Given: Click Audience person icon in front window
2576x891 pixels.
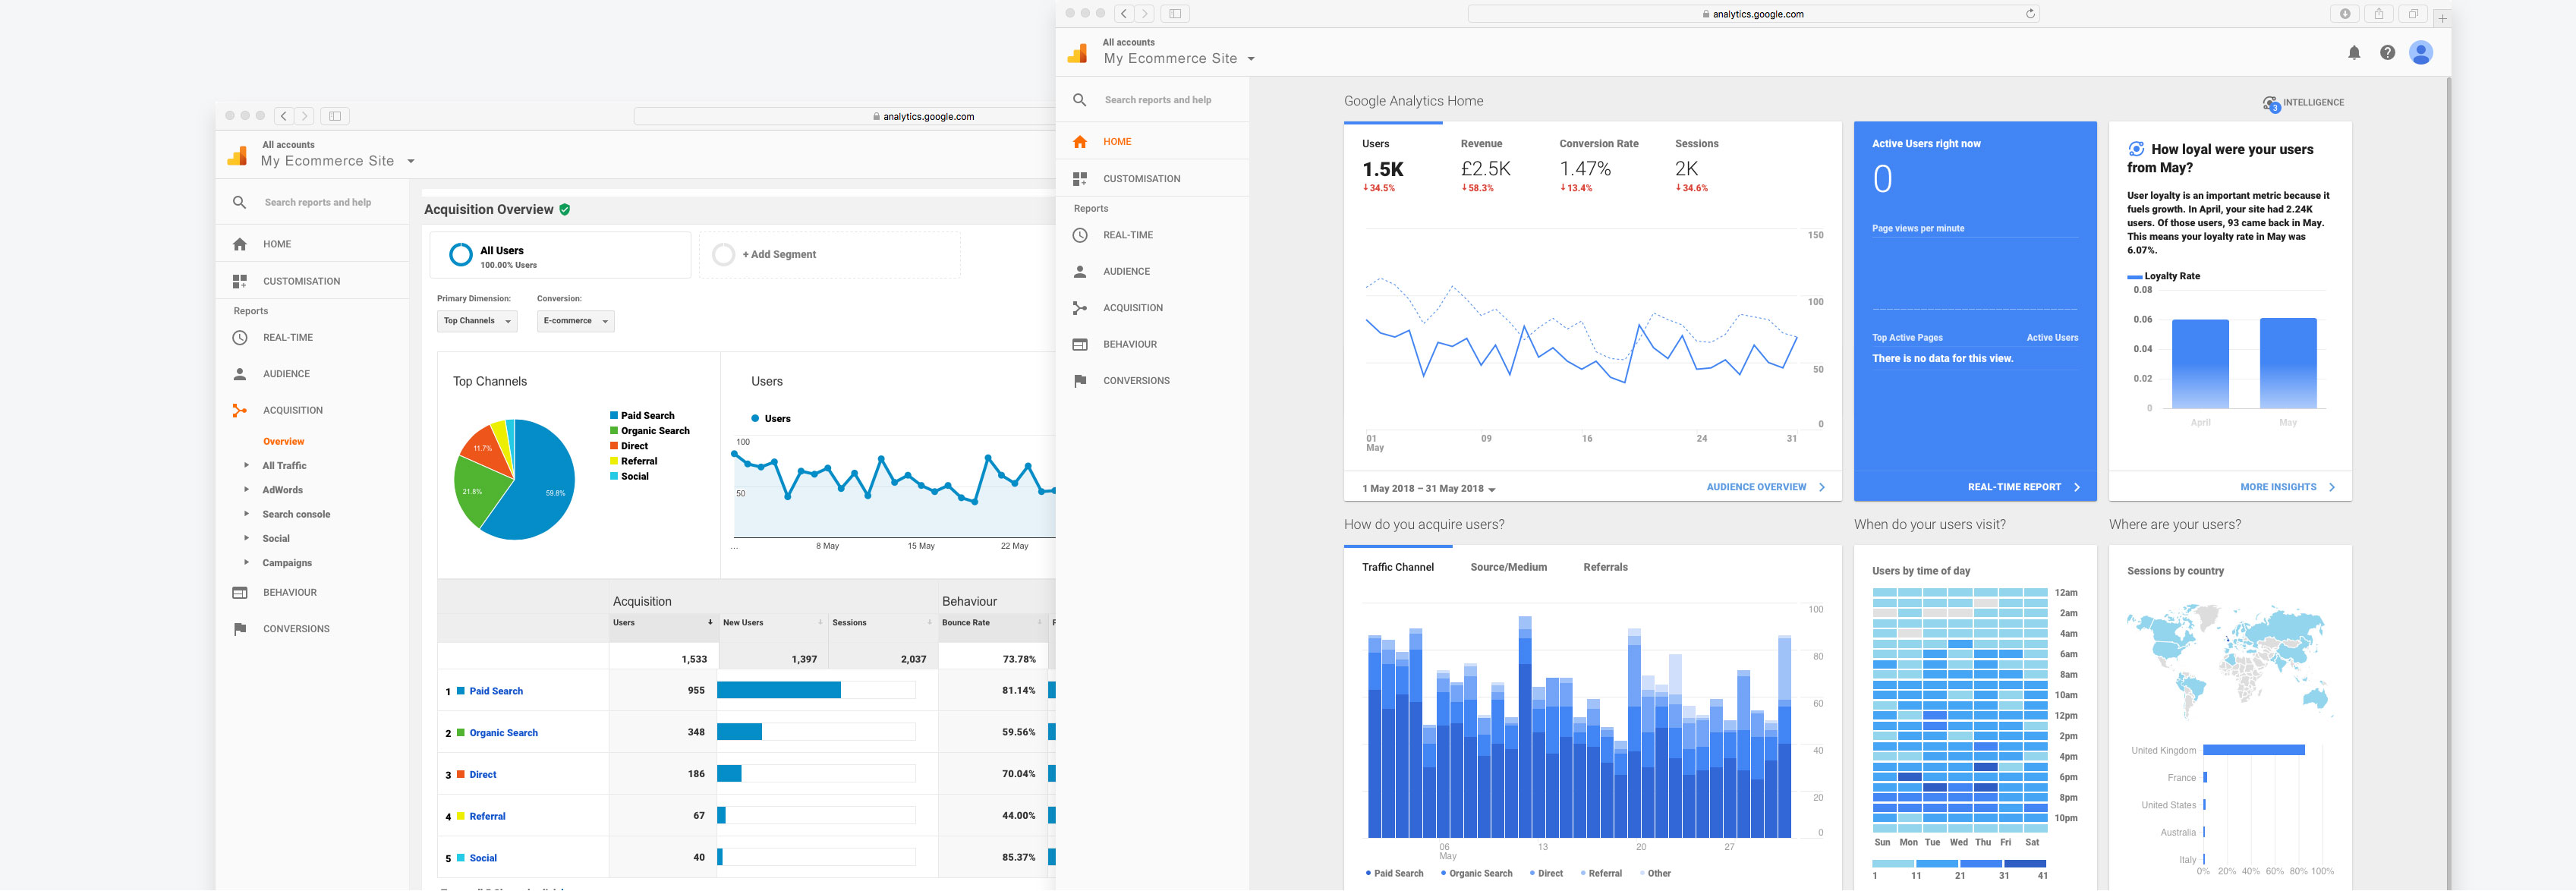Looking at the screenshot, I should pyautogui.click(x=1080, y=271).
